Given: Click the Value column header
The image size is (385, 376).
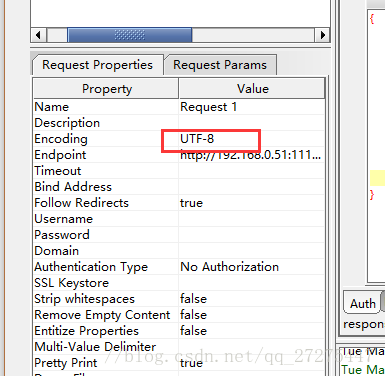Looking at the screenshot, I should [x=252, y=89].
